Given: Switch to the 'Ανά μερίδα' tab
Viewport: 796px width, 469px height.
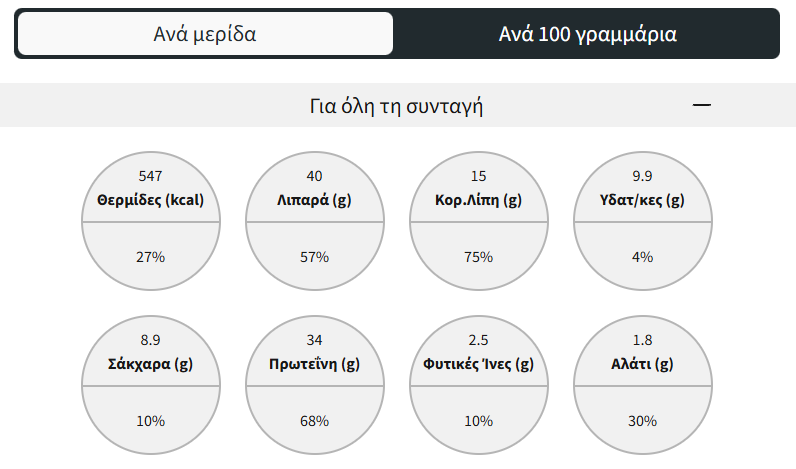Looking at the screenshot, I should tap(205, 34).
